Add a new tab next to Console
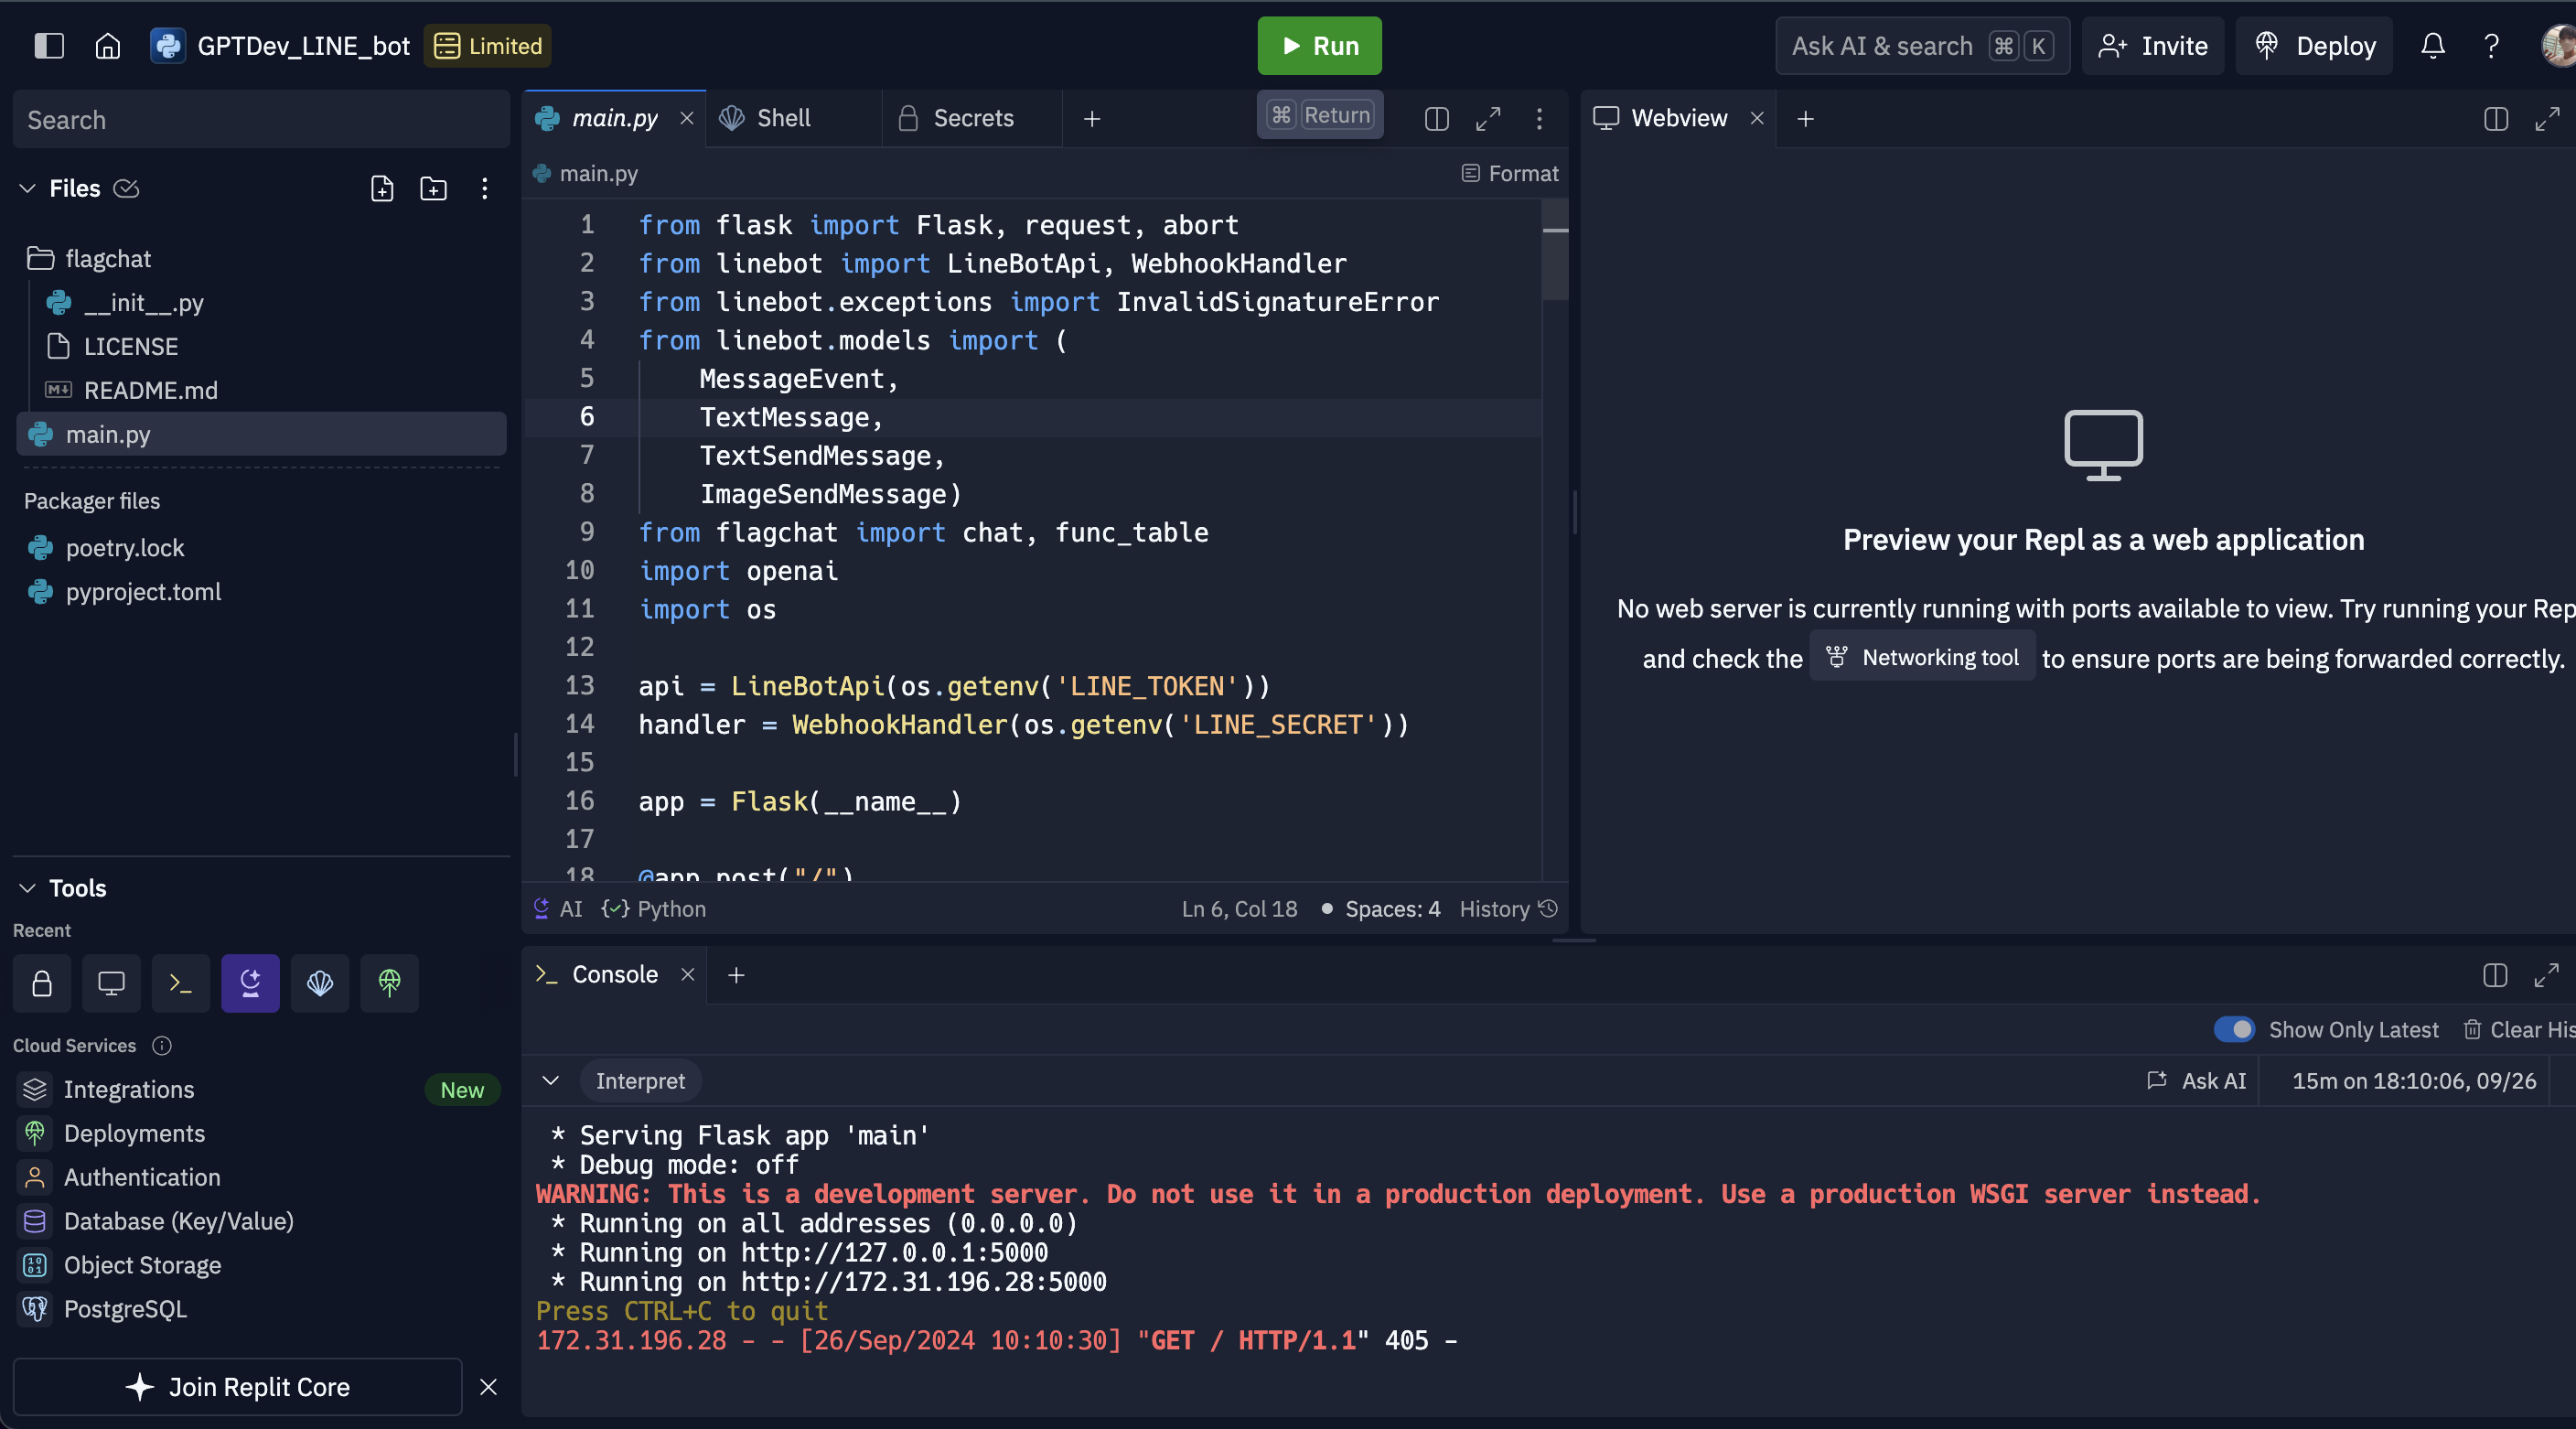The image size is (2576, 1429). (x=736, y=975)
